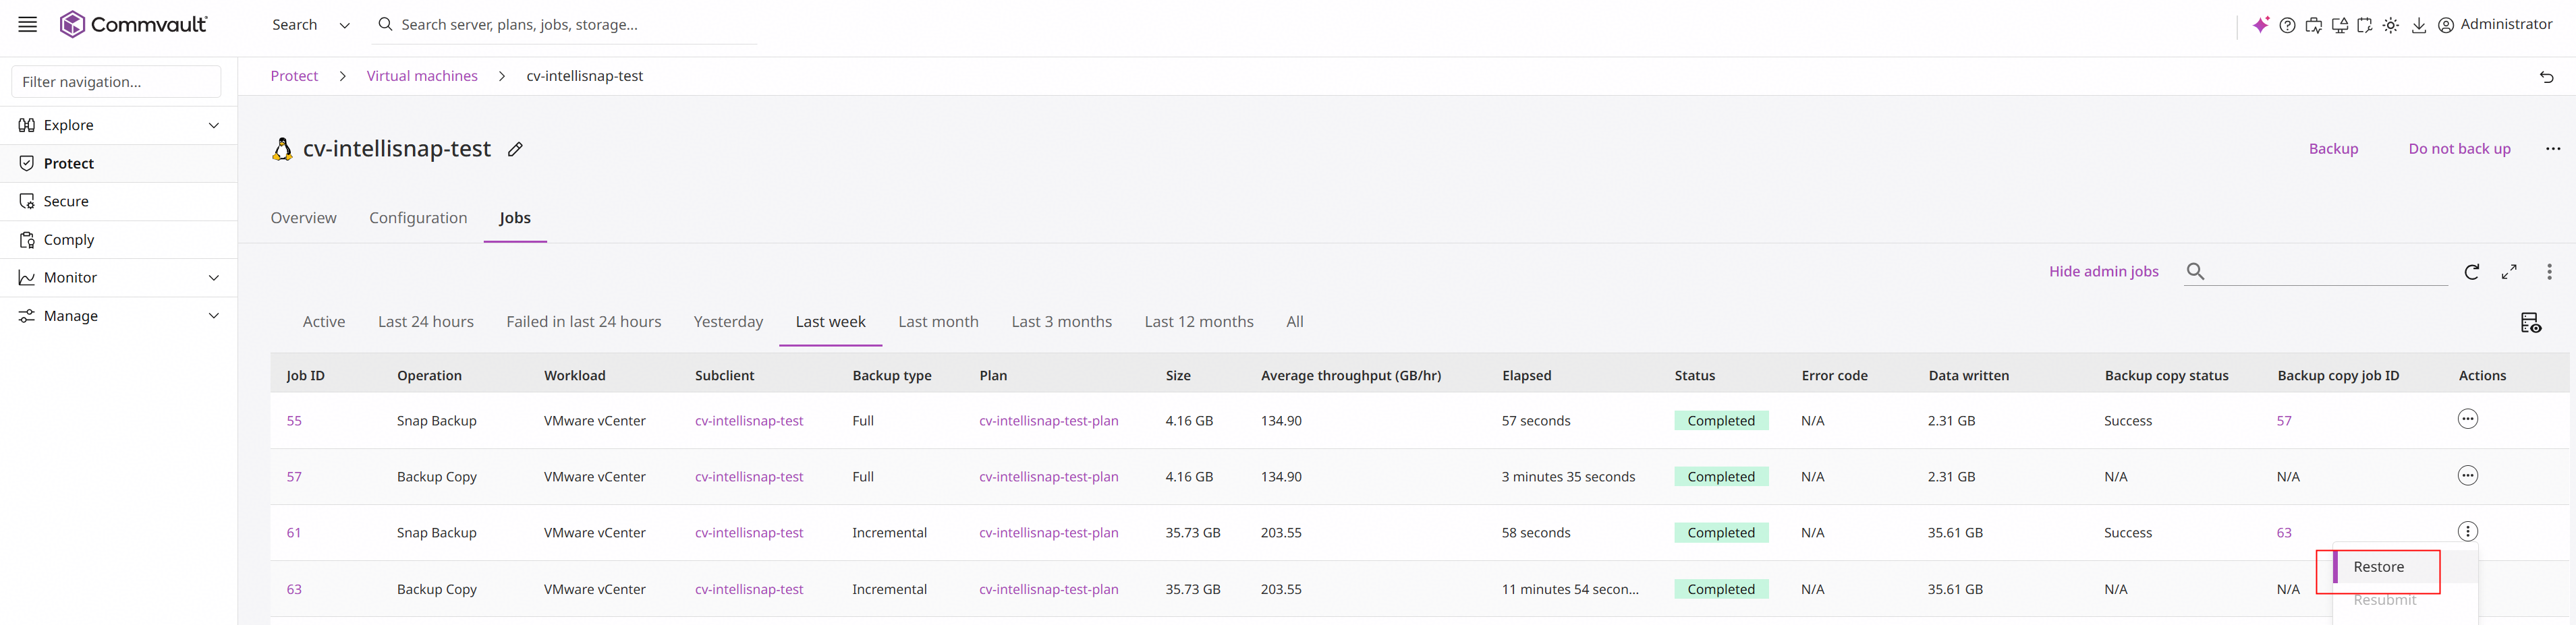This screenshot has height=625, width=2576.
Task: Click the Backup button
Action: [2333, 149]
